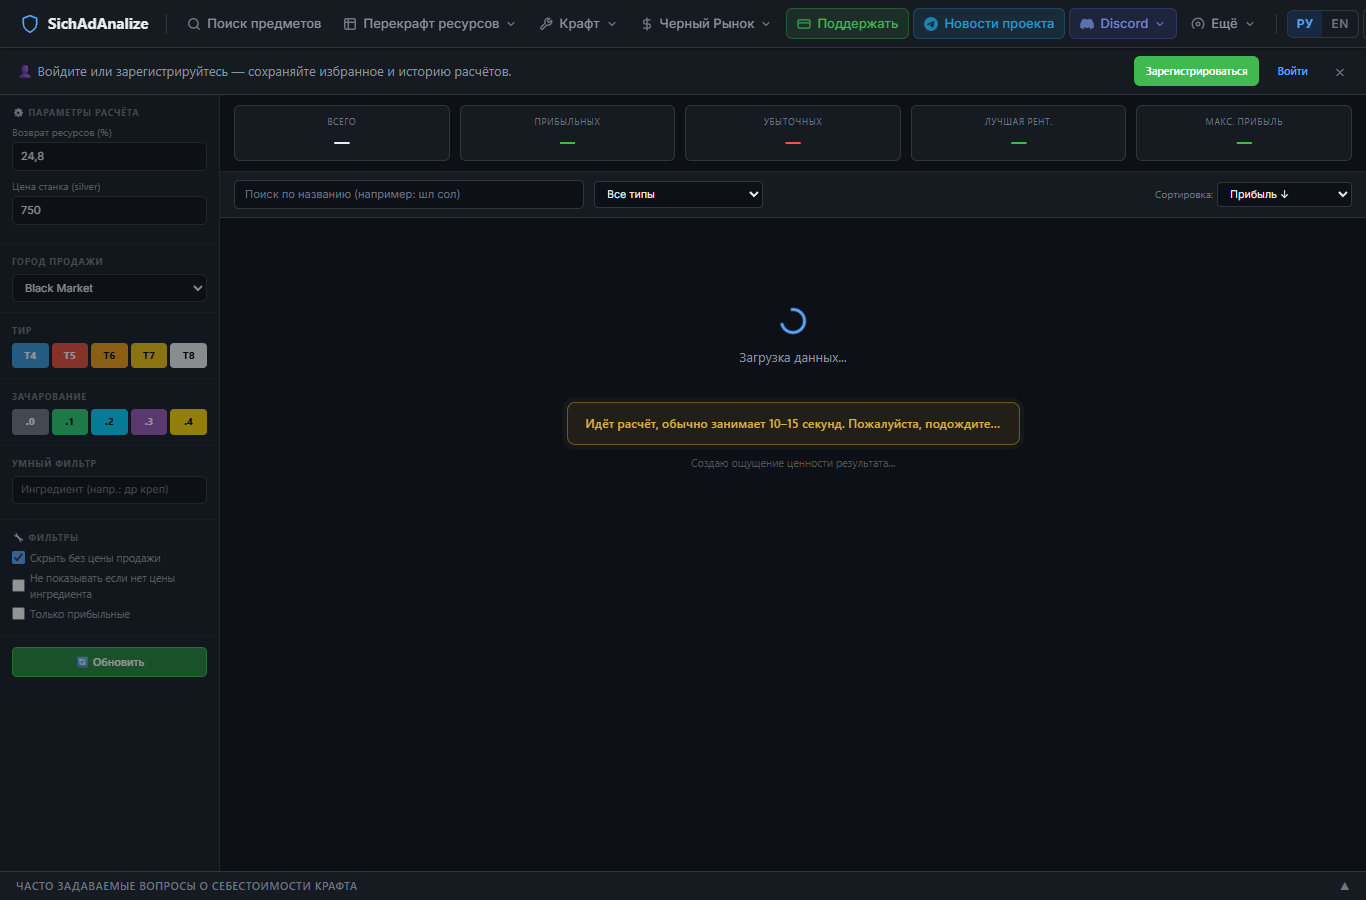Viewport: 1366px width, 900px height.
Task: Close the registration banner
Action: click(x=1340, y=72)
